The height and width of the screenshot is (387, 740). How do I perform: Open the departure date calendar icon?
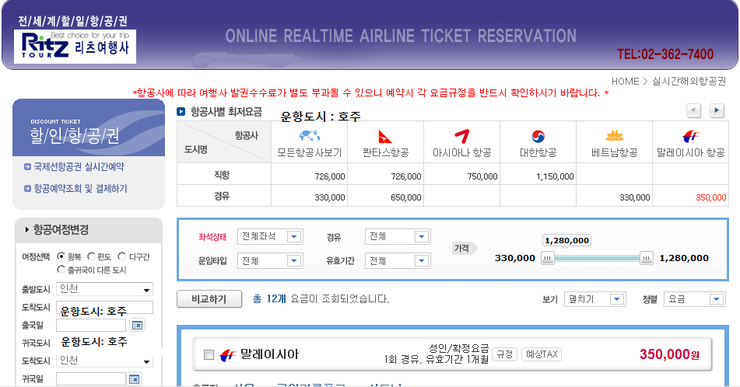click(137, 325)
